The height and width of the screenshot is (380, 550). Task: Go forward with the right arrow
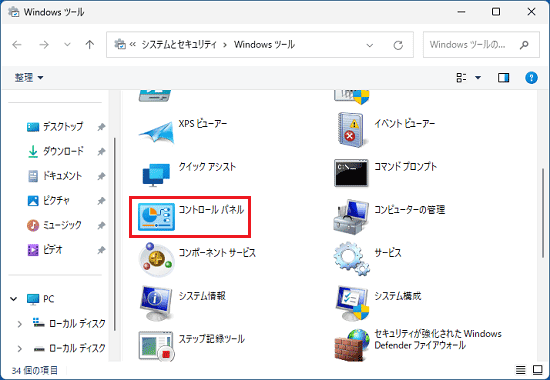tap(44, 45)
